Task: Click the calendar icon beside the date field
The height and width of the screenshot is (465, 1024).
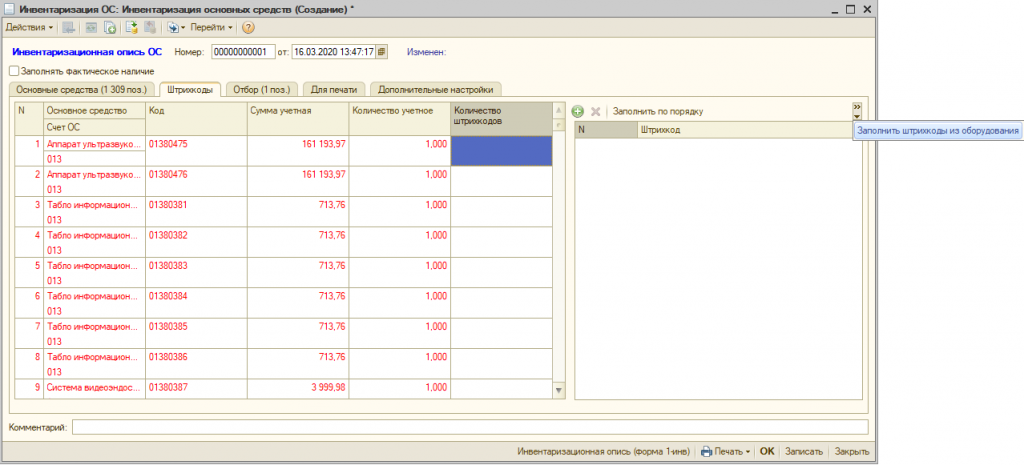Action: [x=381, y=51]
